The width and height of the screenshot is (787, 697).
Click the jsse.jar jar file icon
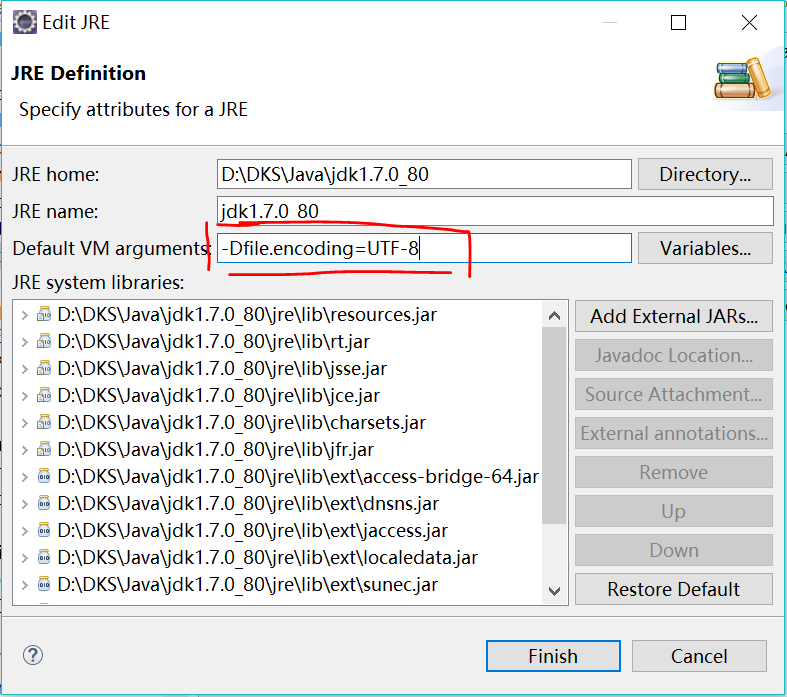44,369
